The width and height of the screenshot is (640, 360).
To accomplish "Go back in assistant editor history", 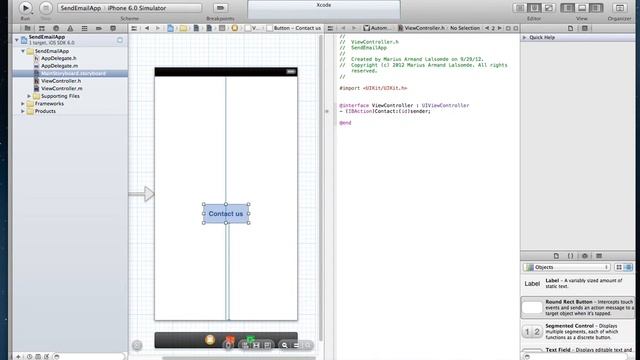I will point(343,28).
